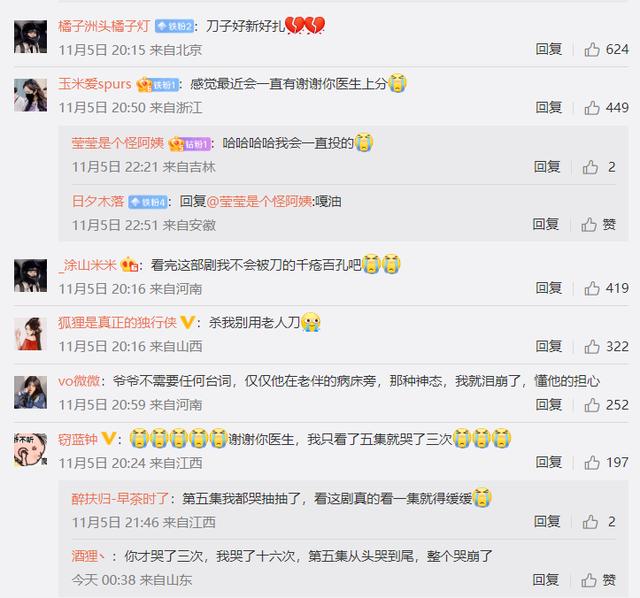The image size is (640, 598).
Task: Open 玉米爱spurs's avatar thumbnail
Action: [31, 96]
